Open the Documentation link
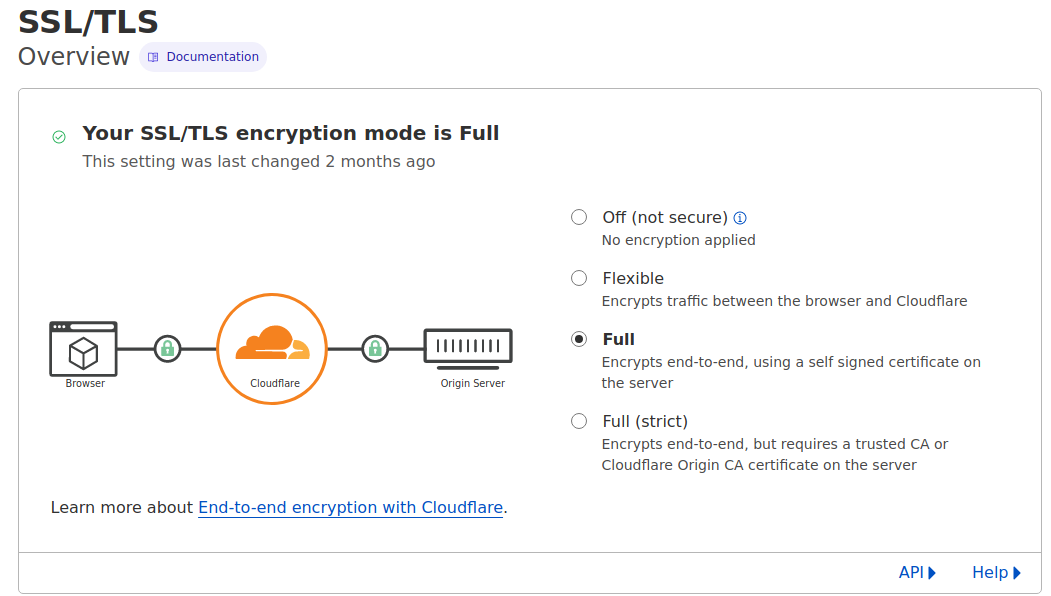 (x=203, y=57)
